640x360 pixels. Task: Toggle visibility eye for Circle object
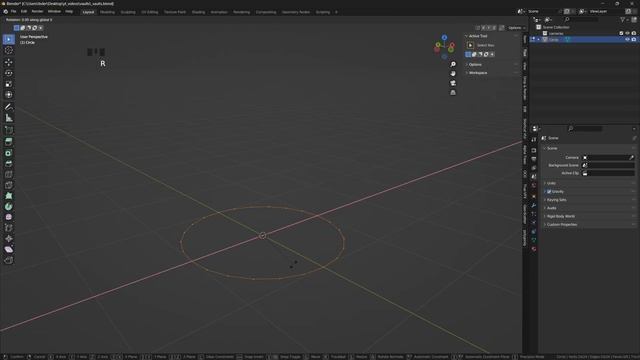(x=627, y=40)
